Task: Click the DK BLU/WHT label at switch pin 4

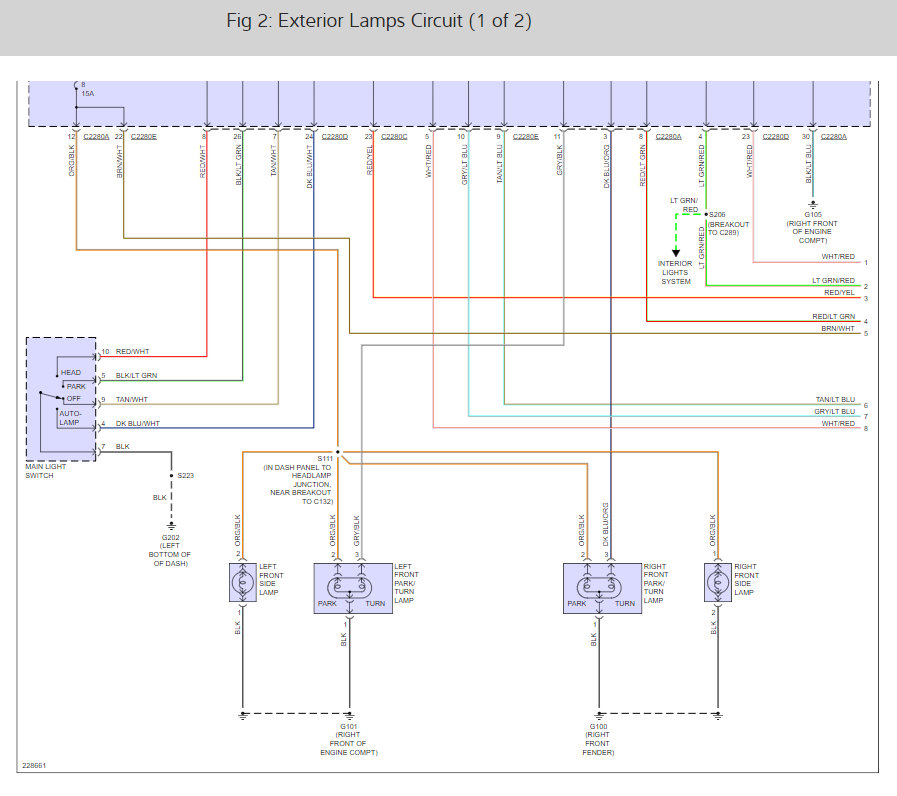Action: click(x=138, y=423)
